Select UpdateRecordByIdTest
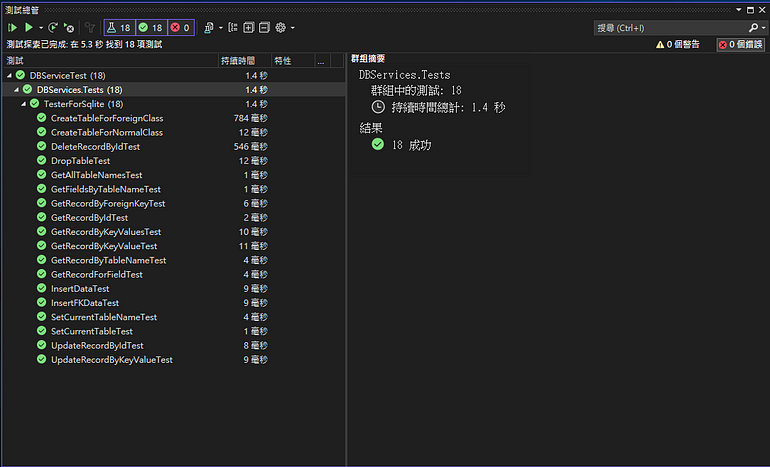This screenshot has width=770, height=467. click(97, 346)
